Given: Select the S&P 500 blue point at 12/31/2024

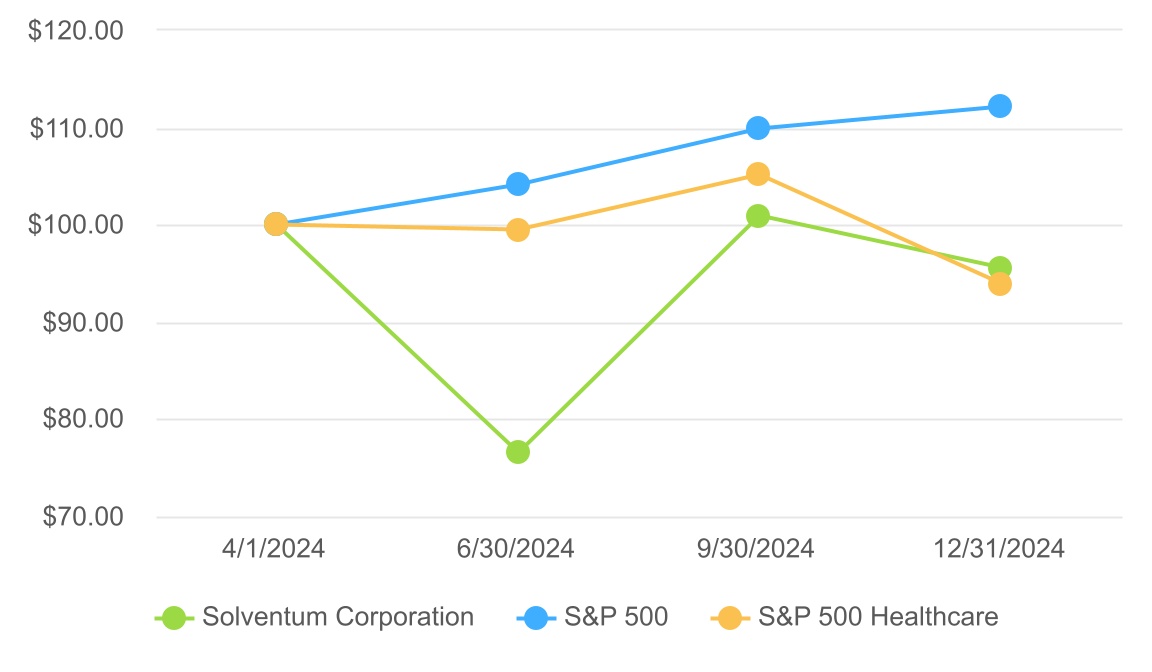Looking at the screenshot, I should click(999, 106).
